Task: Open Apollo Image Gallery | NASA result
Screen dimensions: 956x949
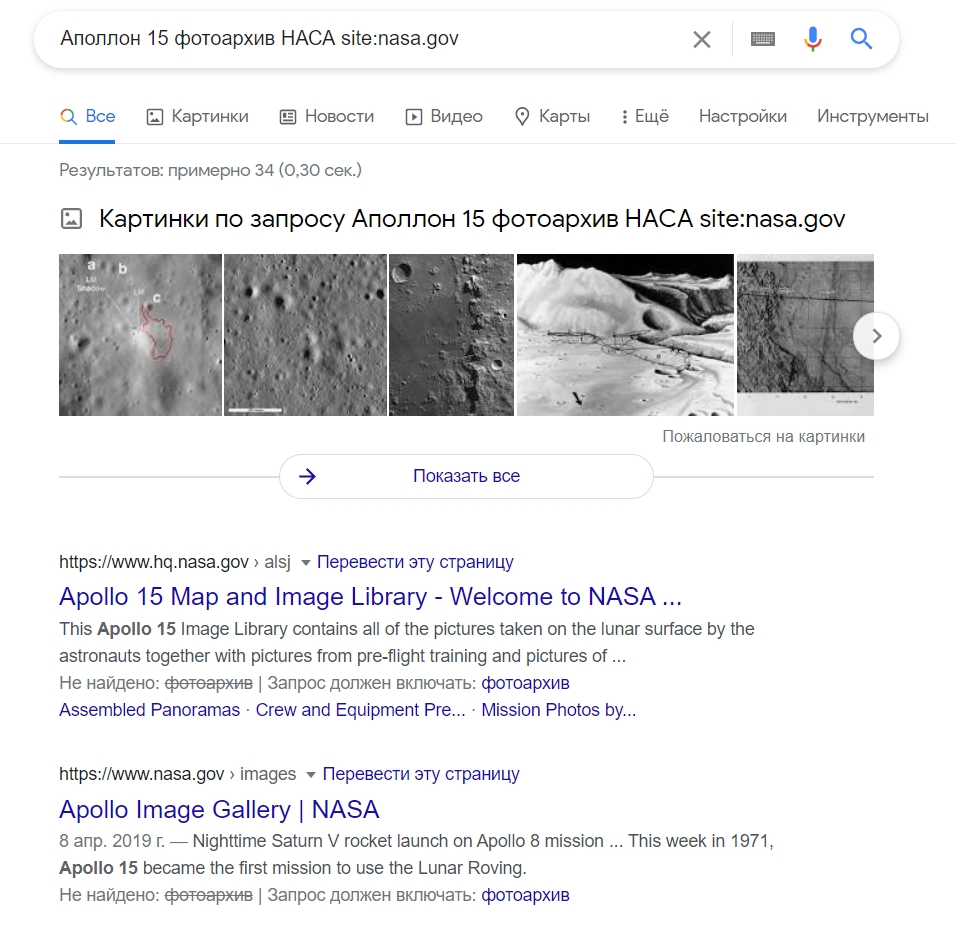Action: coord(219,809)
